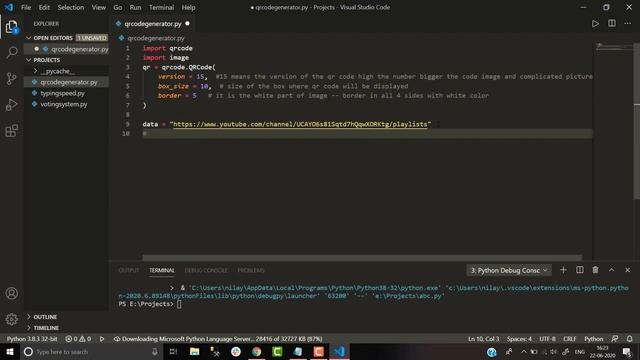Click the Windows search box

(x=91, y=351)
